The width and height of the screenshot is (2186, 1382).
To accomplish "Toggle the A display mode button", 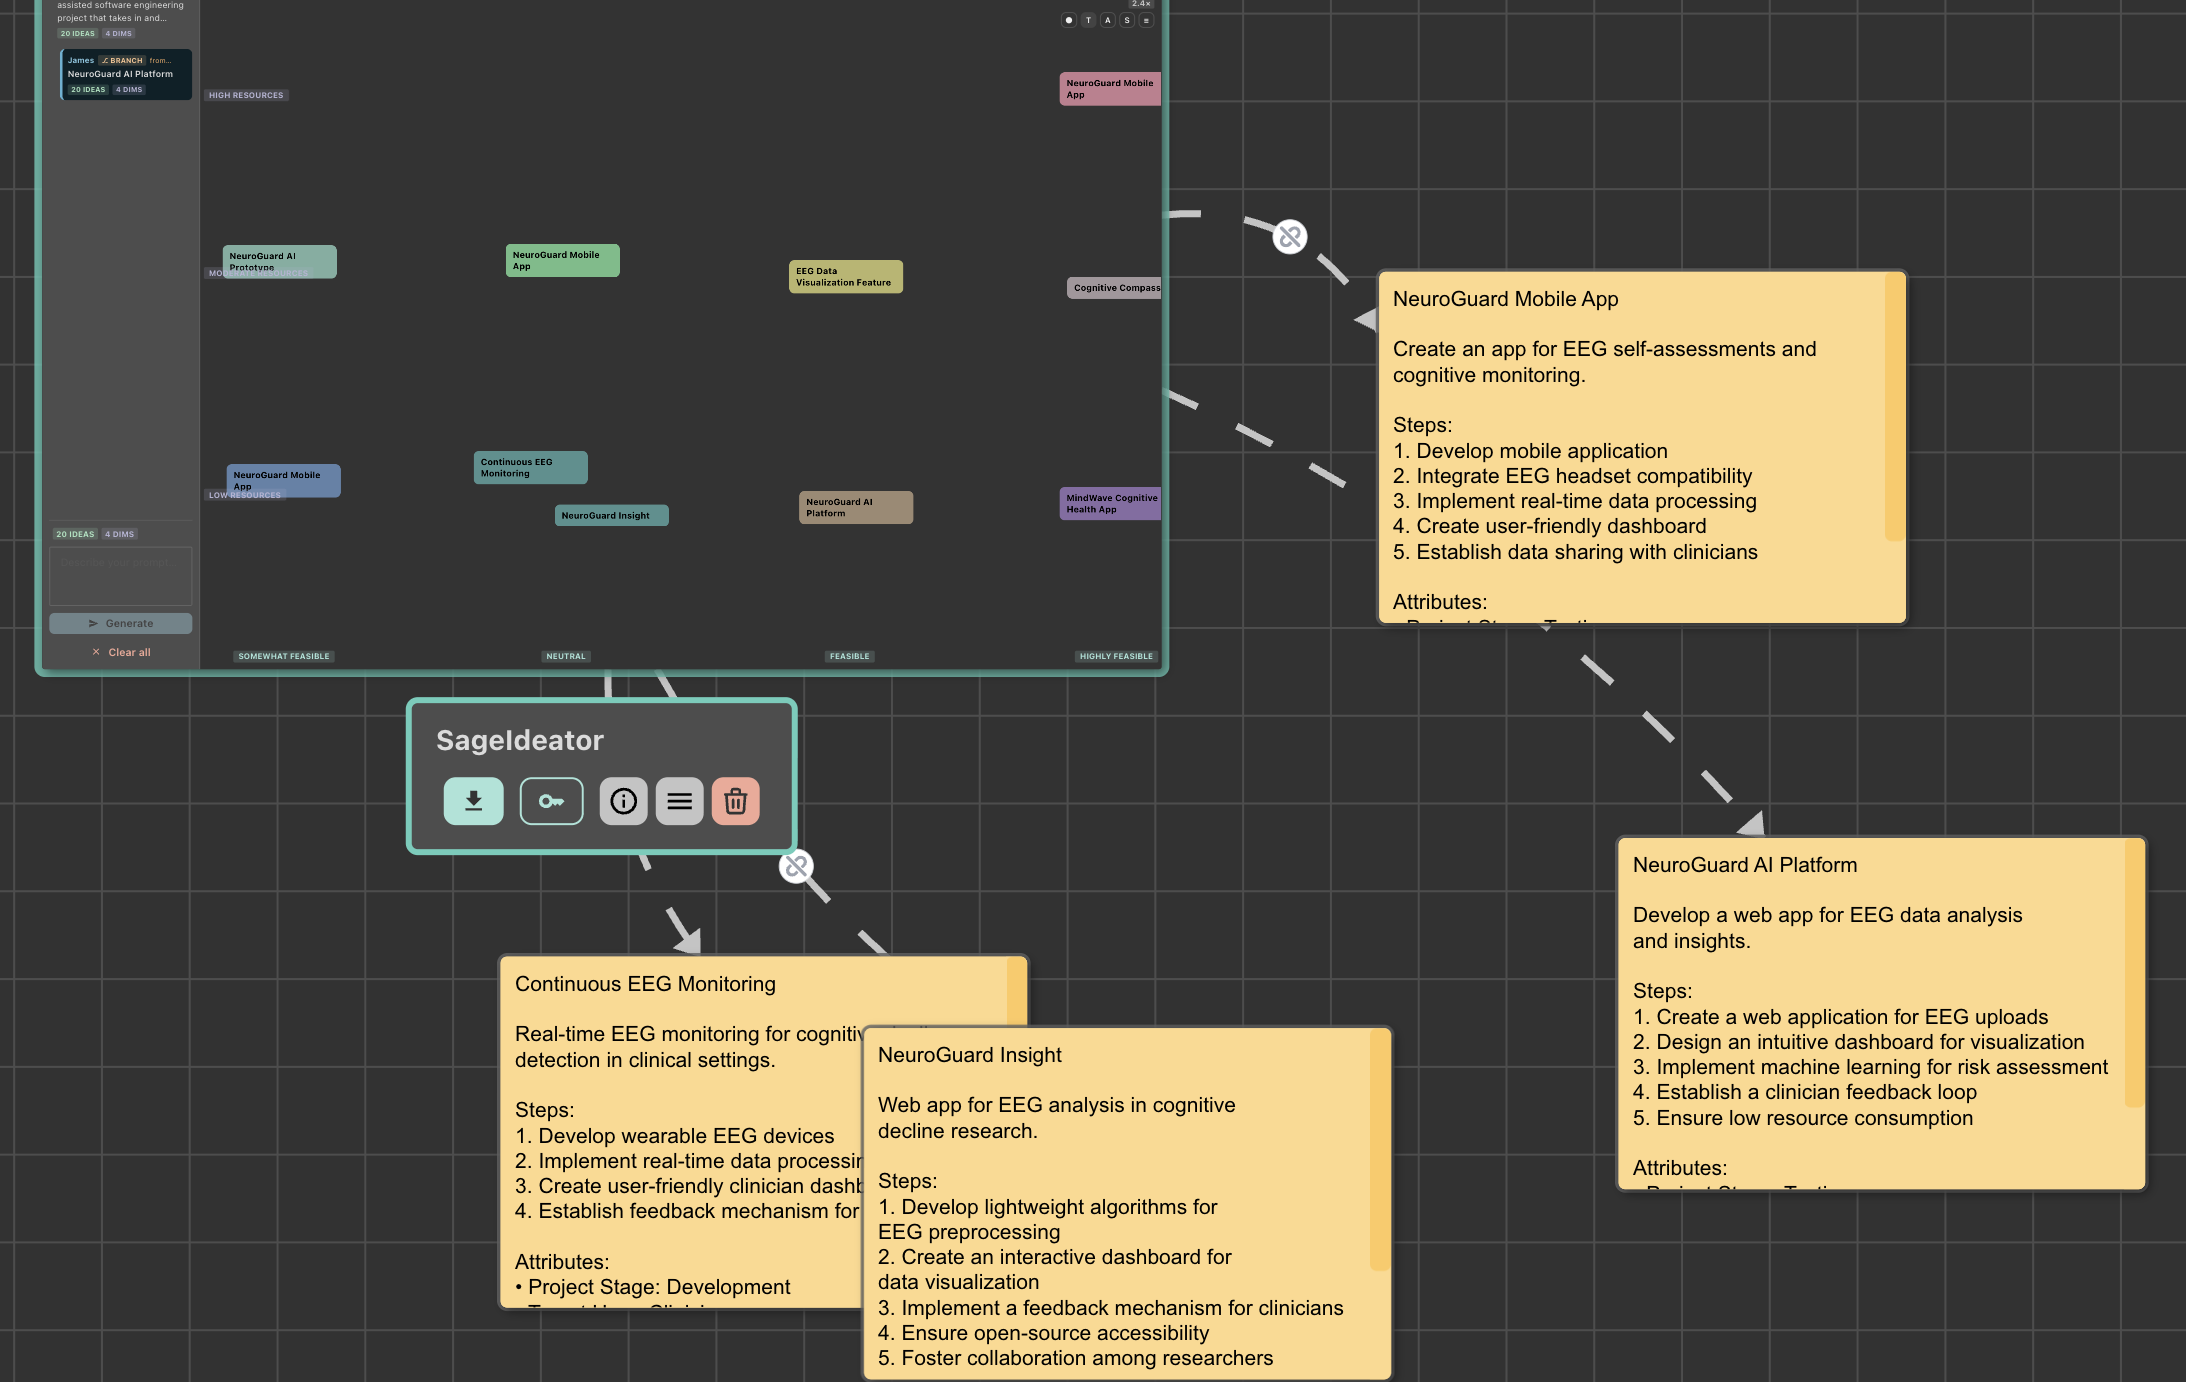I will coord(1107,20).
